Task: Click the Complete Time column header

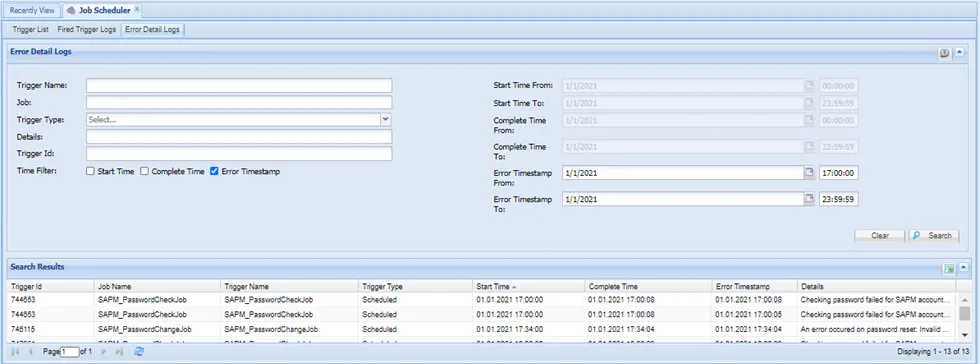Action: coord(648,286)
